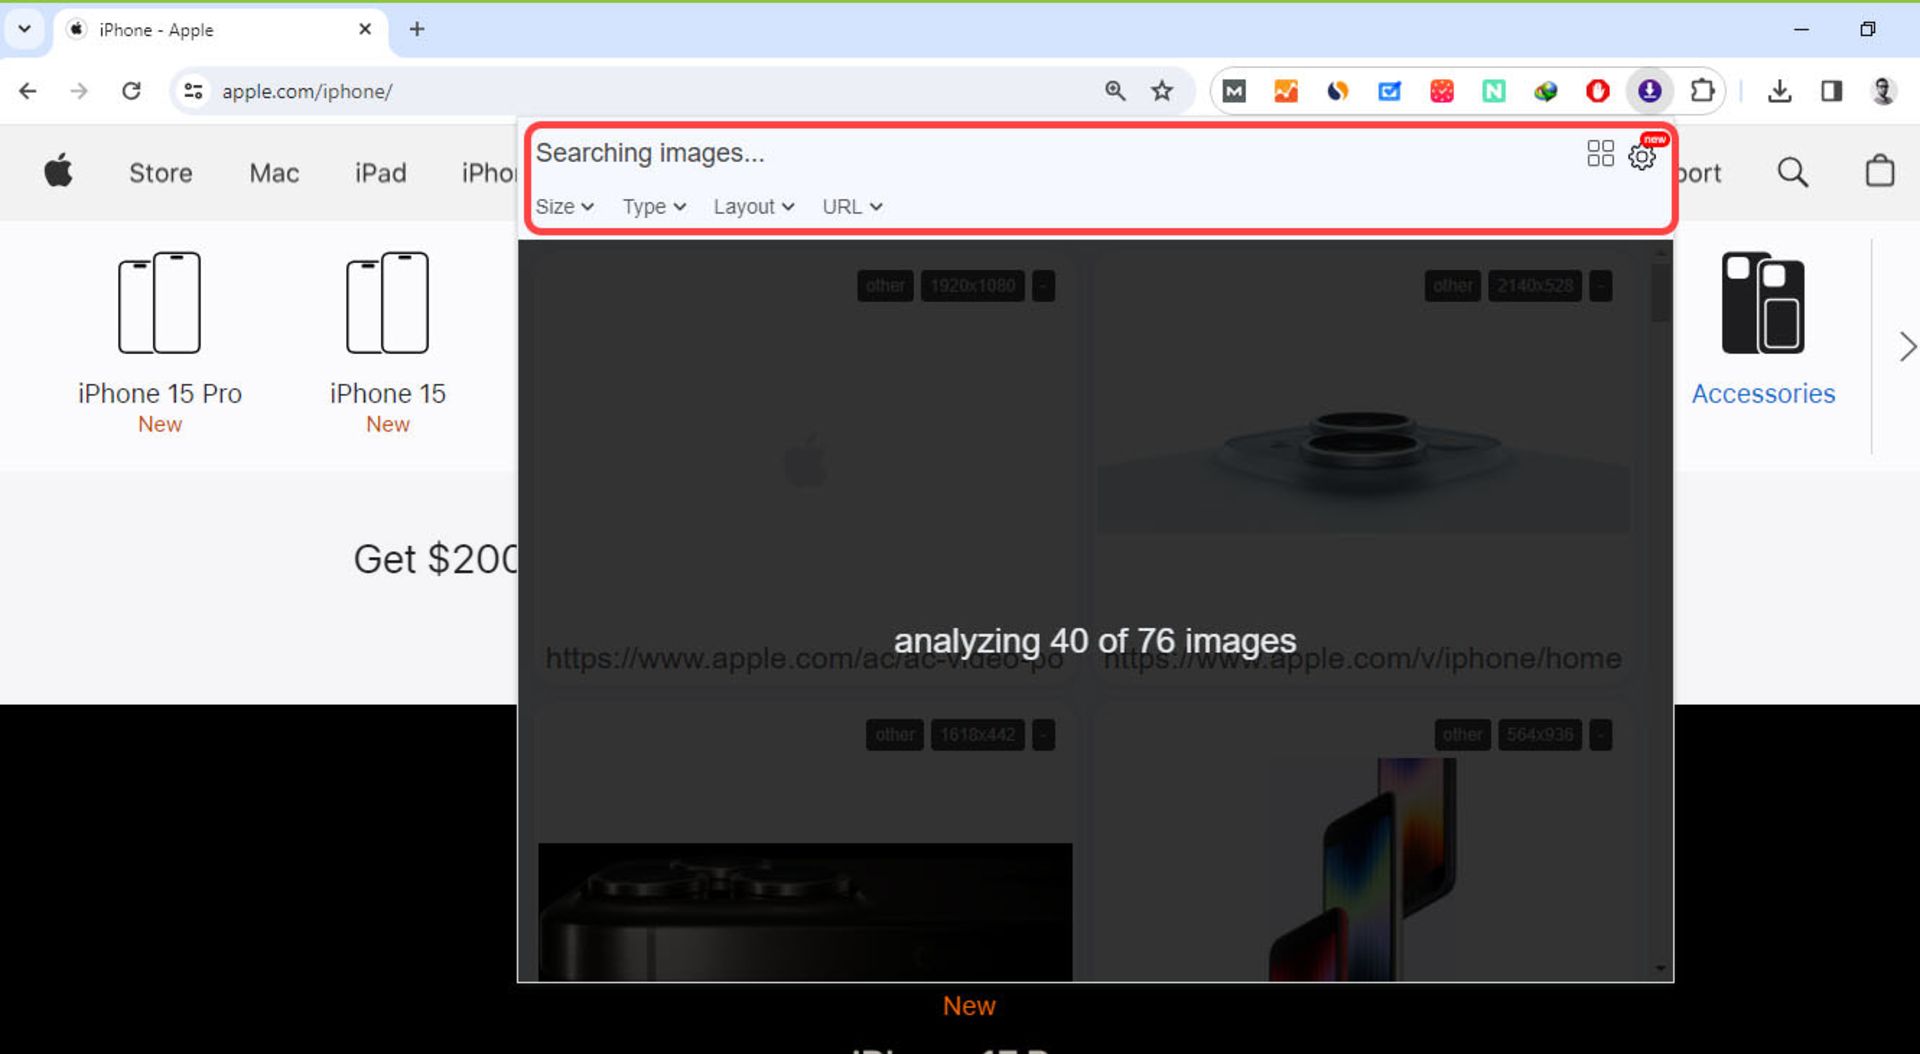View site information icon
The height and width of the screenshot is (1054, 1920).
tap(193, 91)
